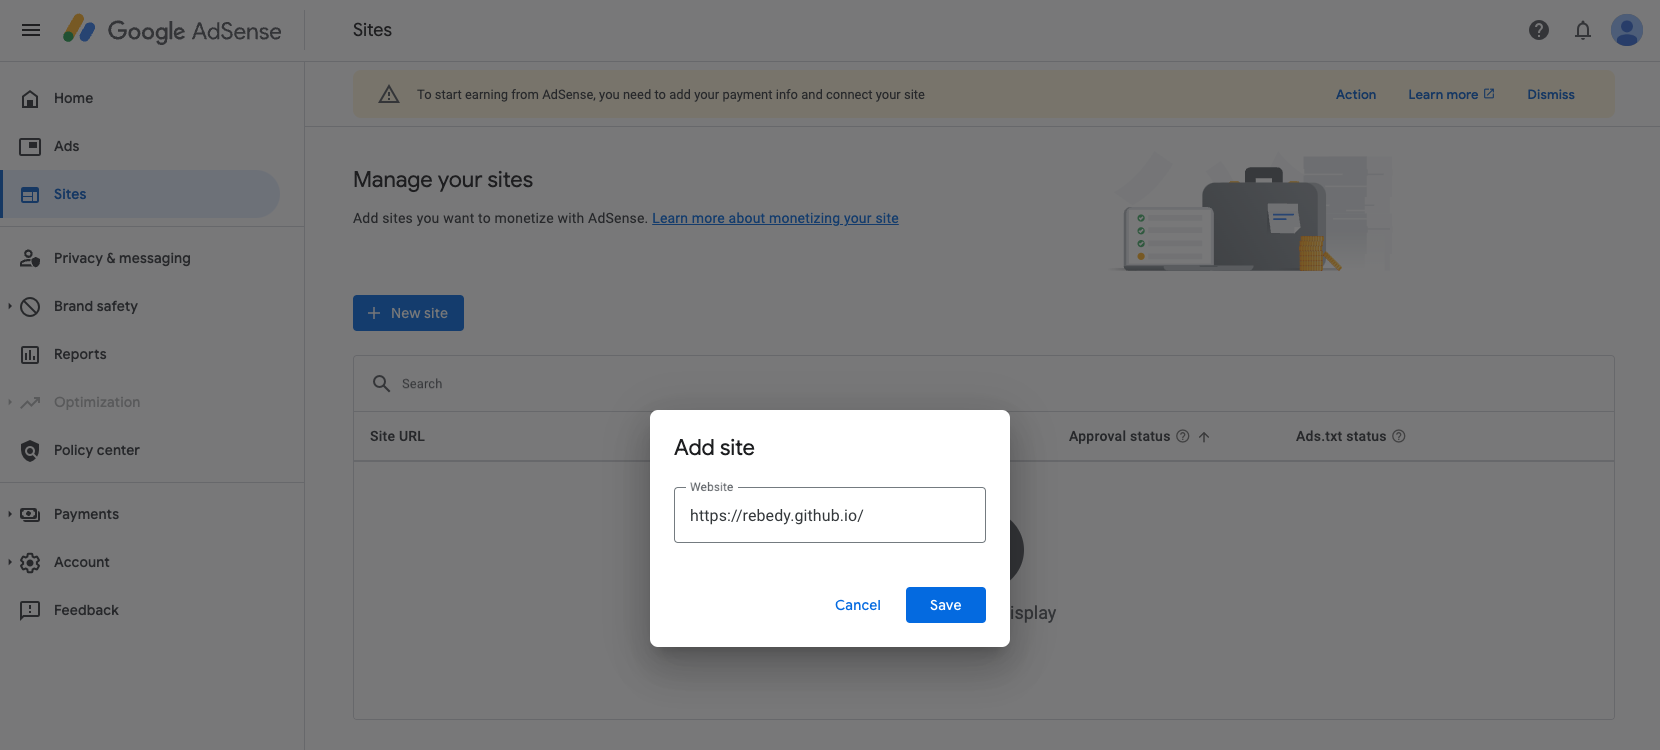Screen dimensions: 1660x750
Task: Expand the Brand safety submenu arrow
Action: pos(10,306)
